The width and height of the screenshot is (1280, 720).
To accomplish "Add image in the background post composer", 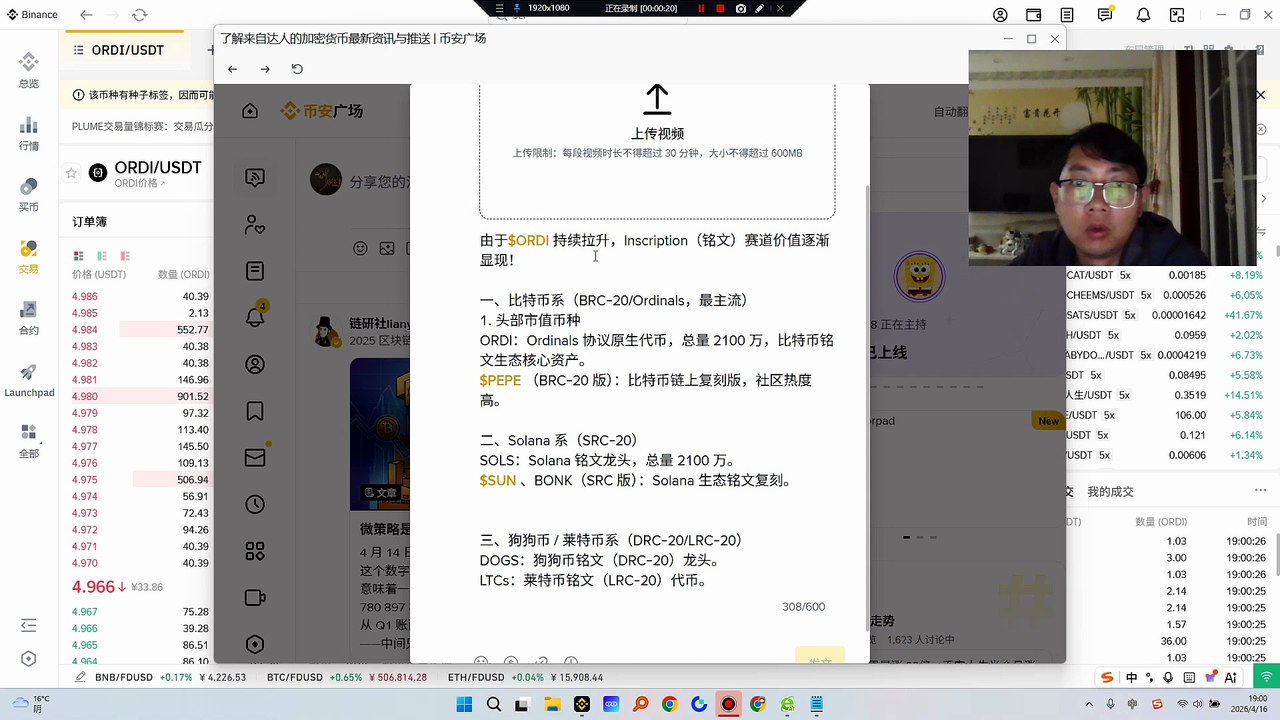I will pos(387,248).
